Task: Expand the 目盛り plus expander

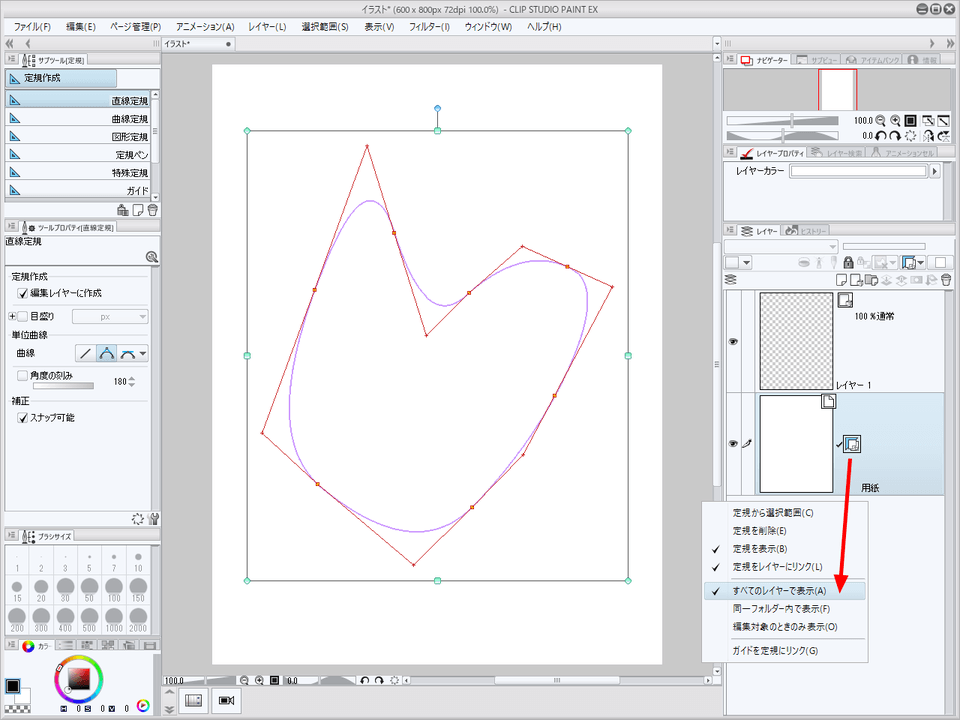Action: 12,317
